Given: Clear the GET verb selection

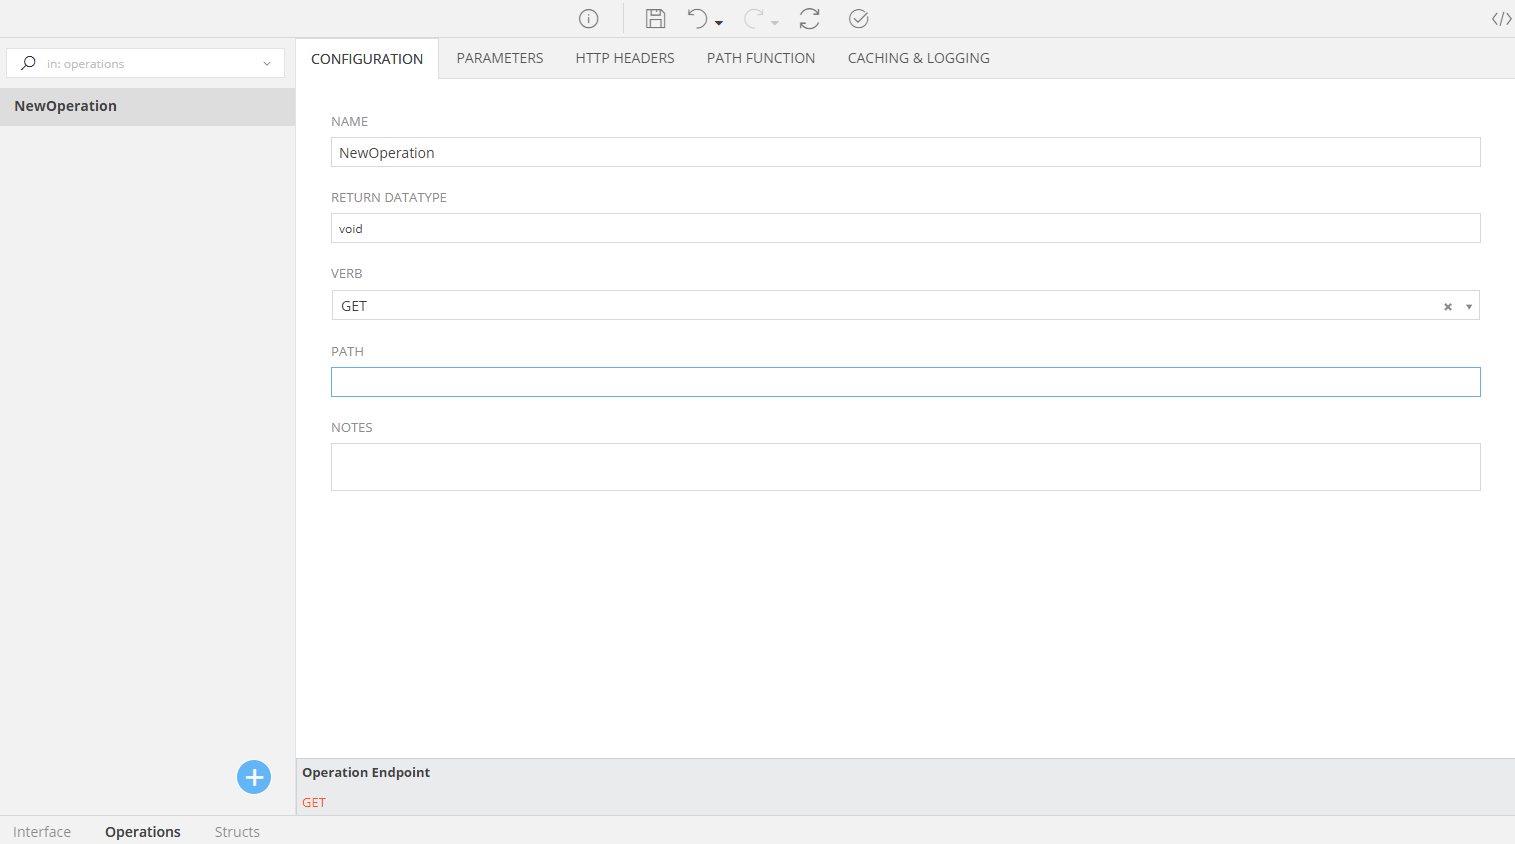Looking at the screenshot, I should [x=1447, y=307].
